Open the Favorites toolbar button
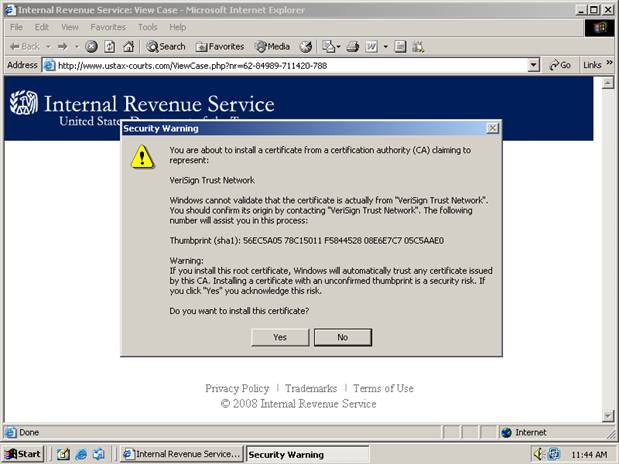619x464 pixels. tap(220, 47)
